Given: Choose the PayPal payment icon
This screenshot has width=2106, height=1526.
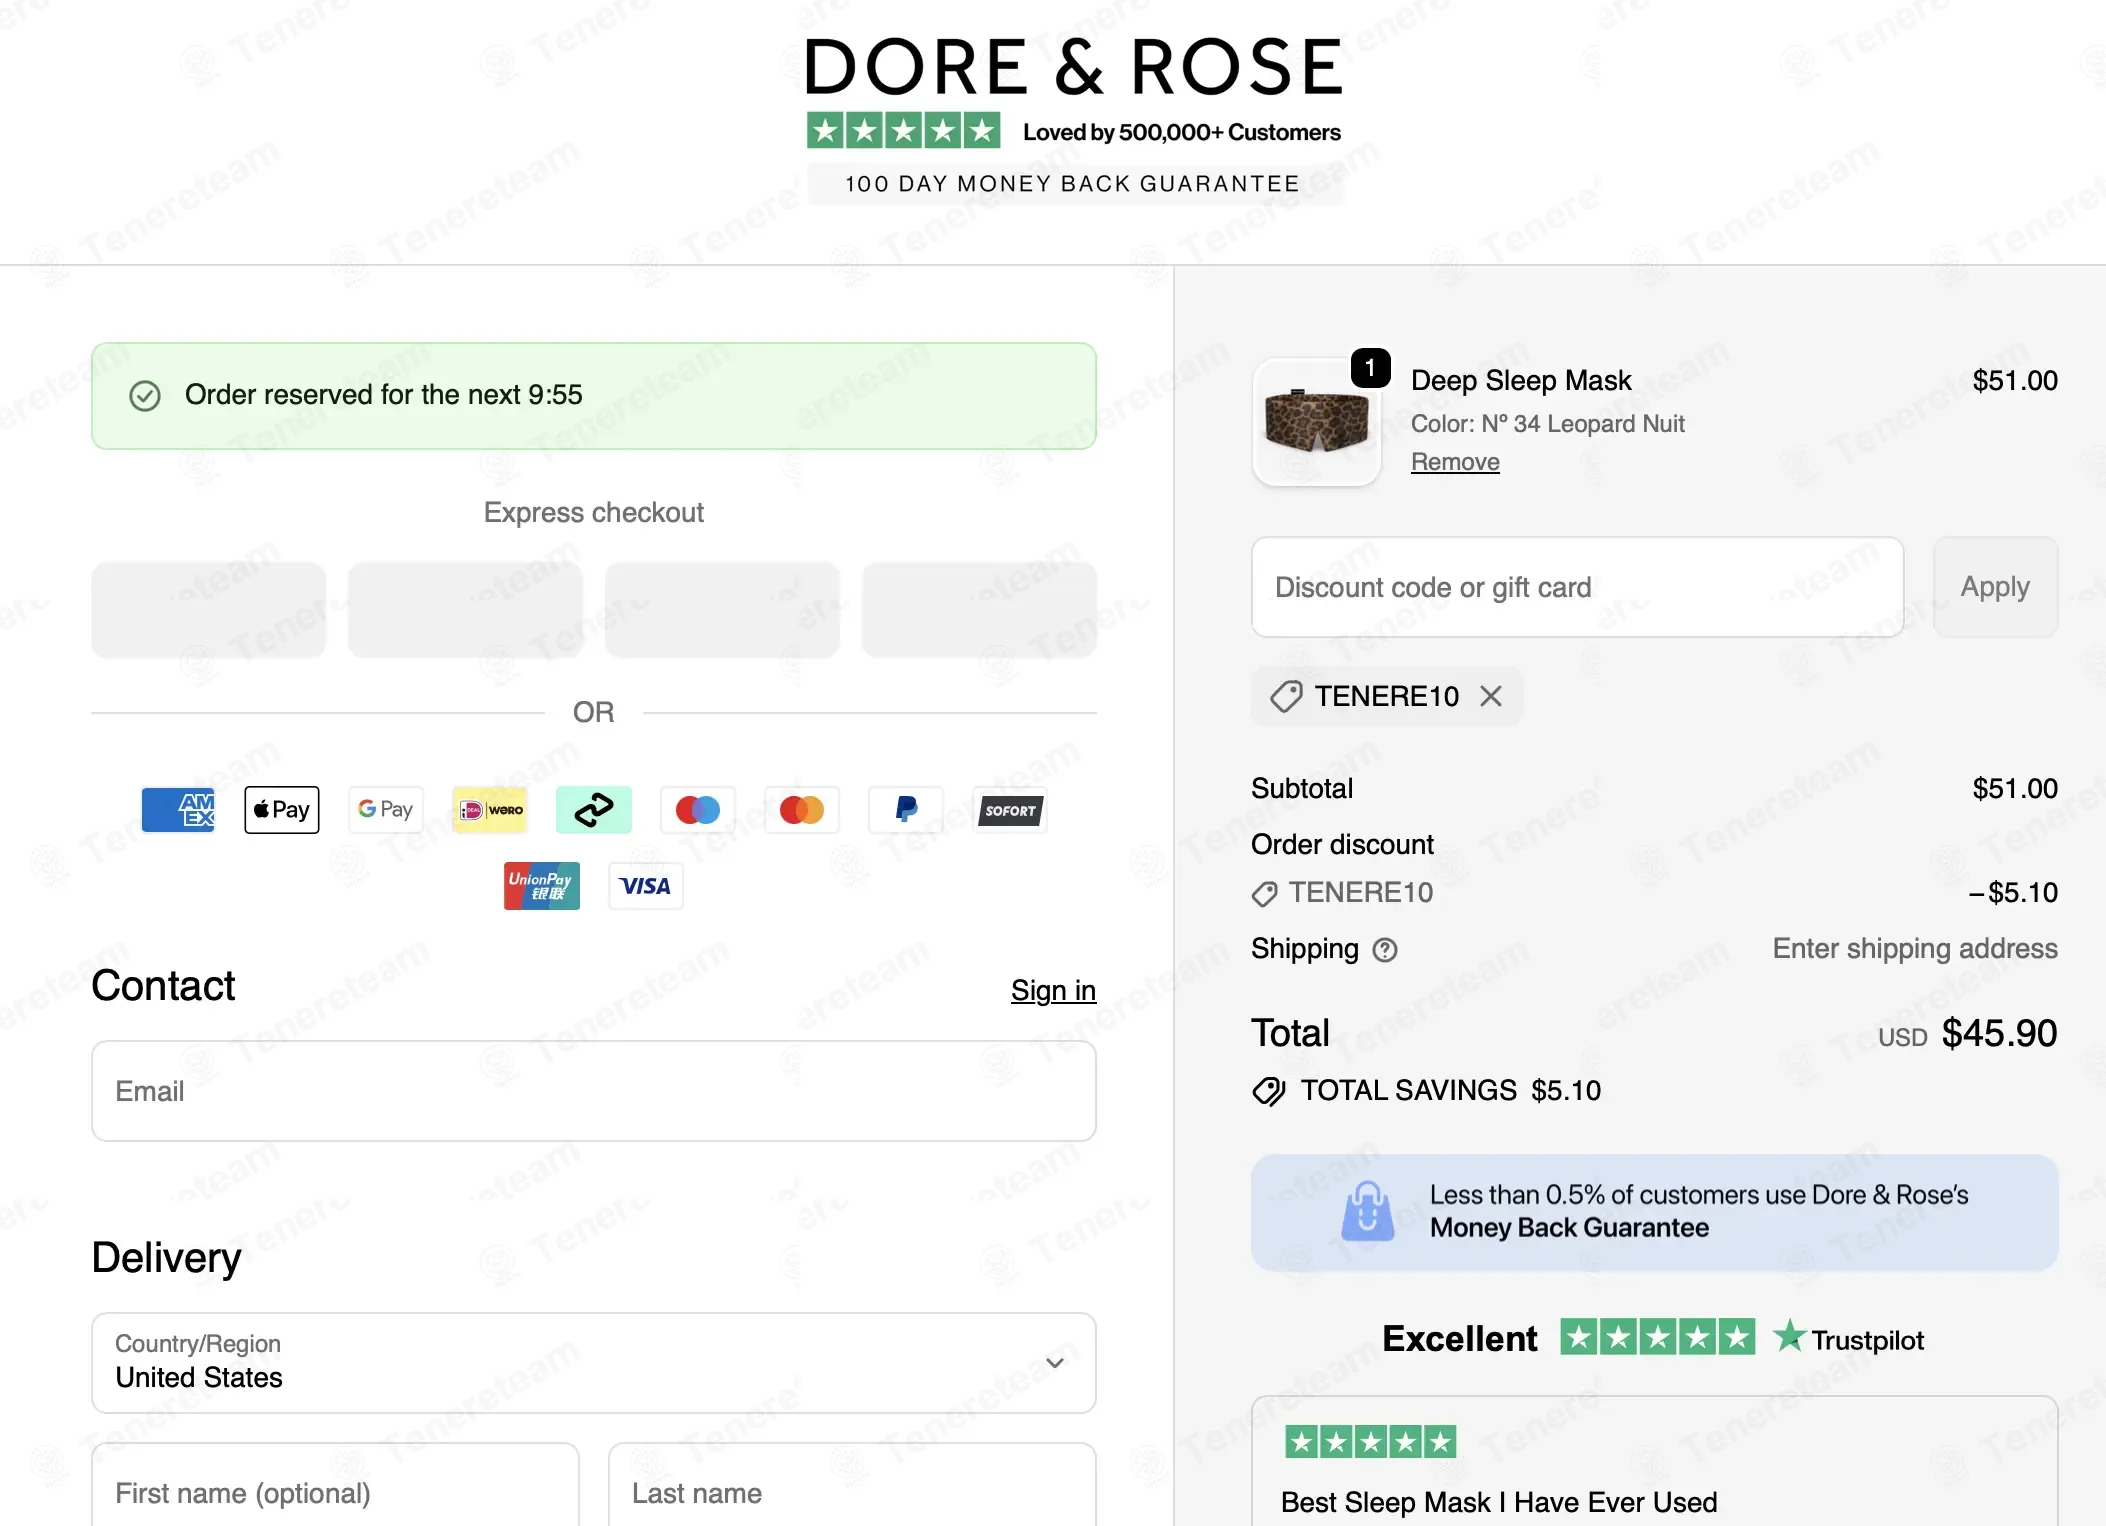Looking at the screenshot, I should coord(906,810).
